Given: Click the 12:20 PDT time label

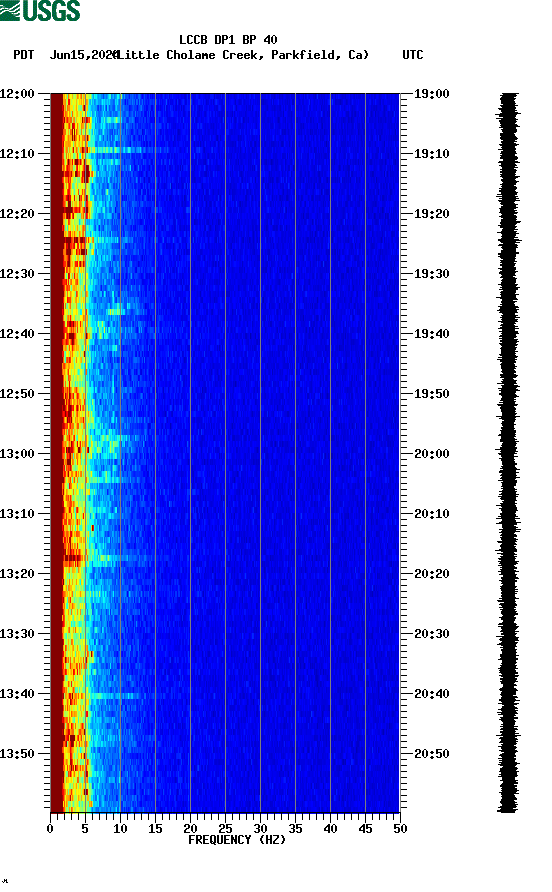Looking at the screenshot, I should (x=17, y=214).
